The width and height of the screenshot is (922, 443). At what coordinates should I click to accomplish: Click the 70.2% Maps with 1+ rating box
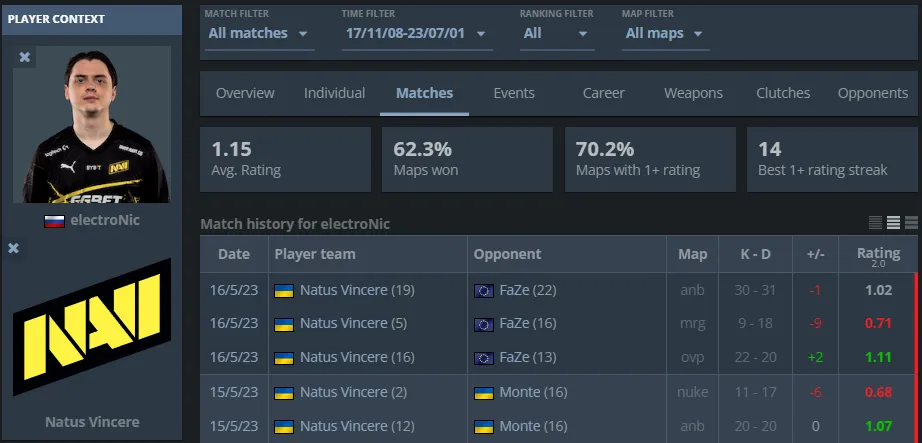coord(650,159)
